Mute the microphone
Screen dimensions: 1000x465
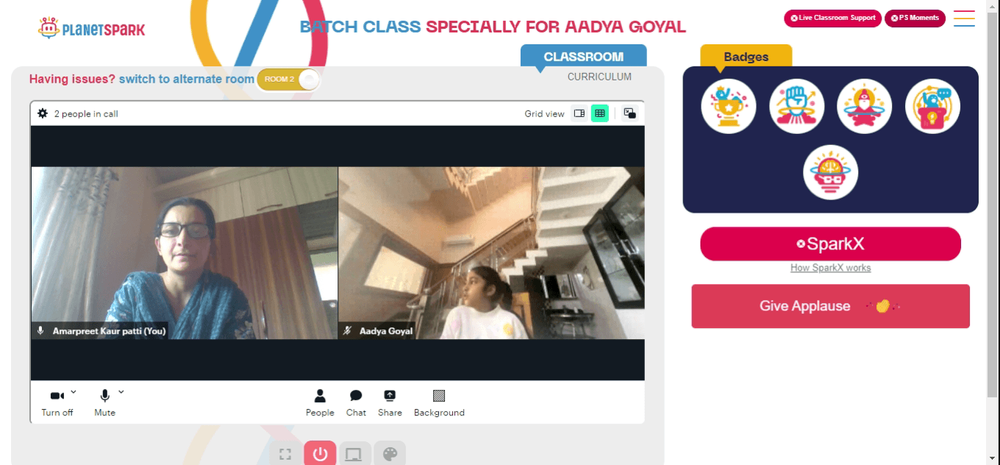pos(105,403)
